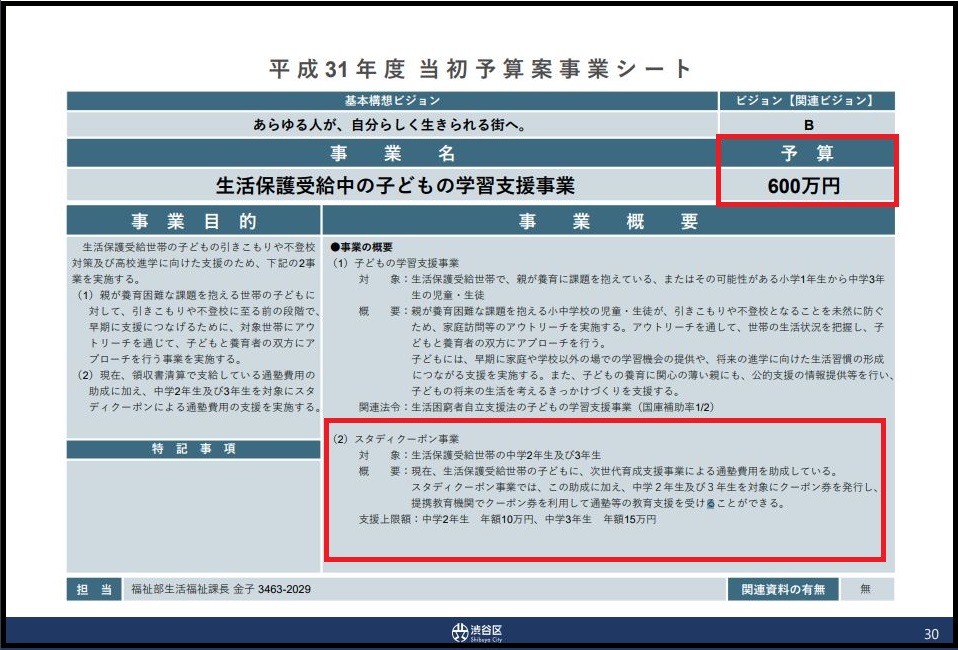Click the 事業名 header bar
The height and width of the screenshot is (650, 958).
pos(392,154)
